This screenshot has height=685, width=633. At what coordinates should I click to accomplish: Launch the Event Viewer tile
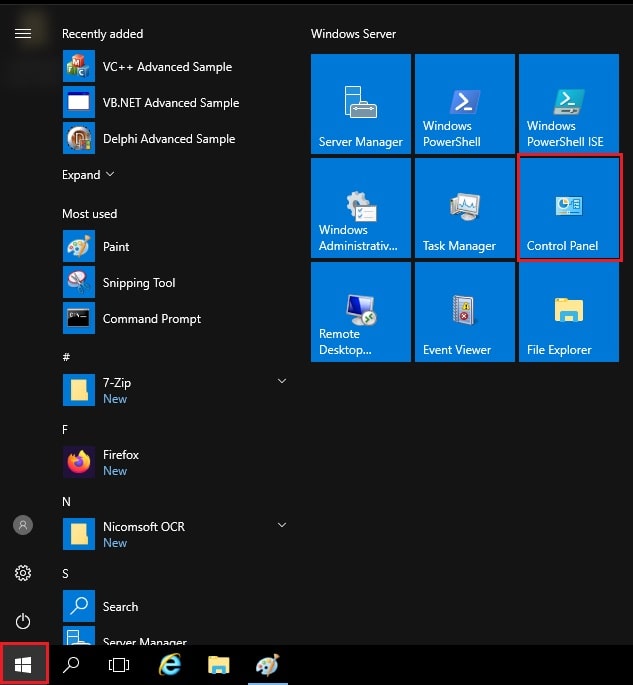[x=464, y=312]
